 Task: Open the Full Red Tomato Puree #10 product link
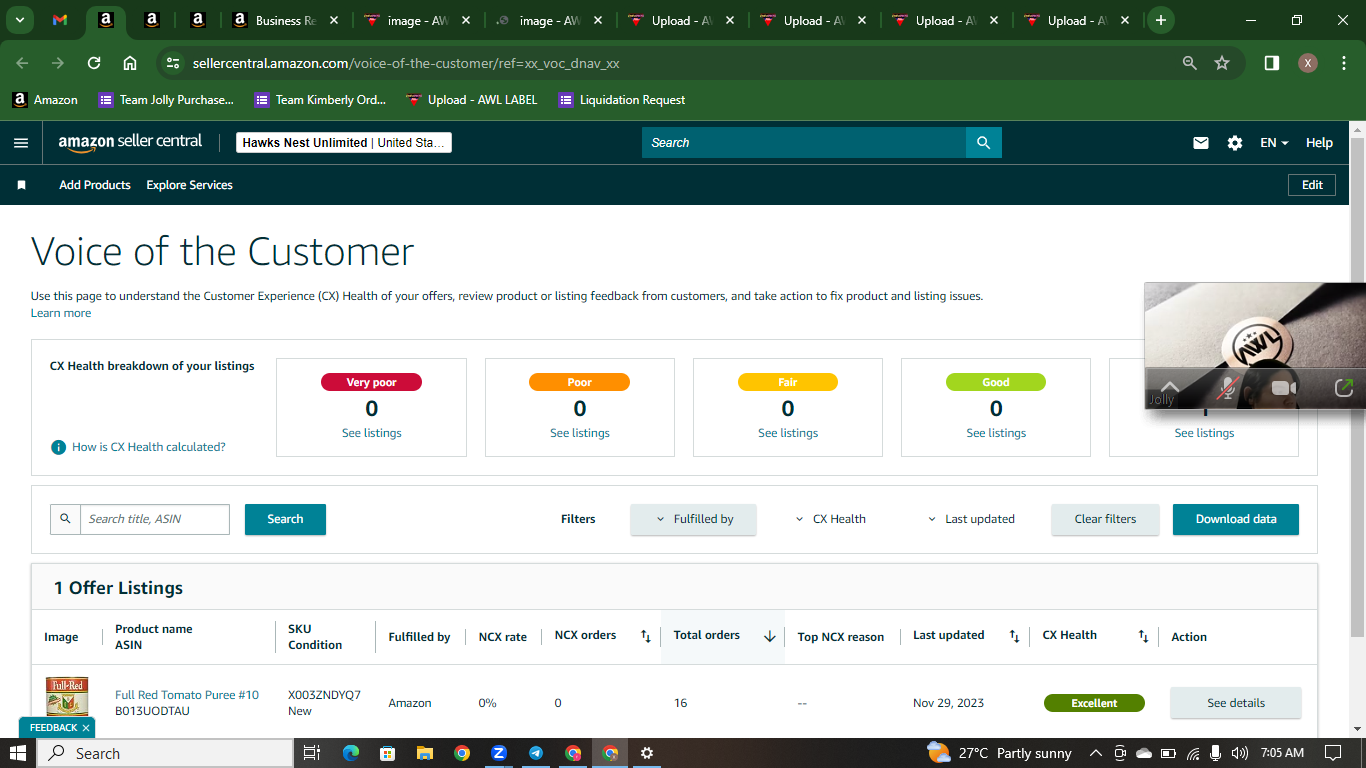(187, 695)
